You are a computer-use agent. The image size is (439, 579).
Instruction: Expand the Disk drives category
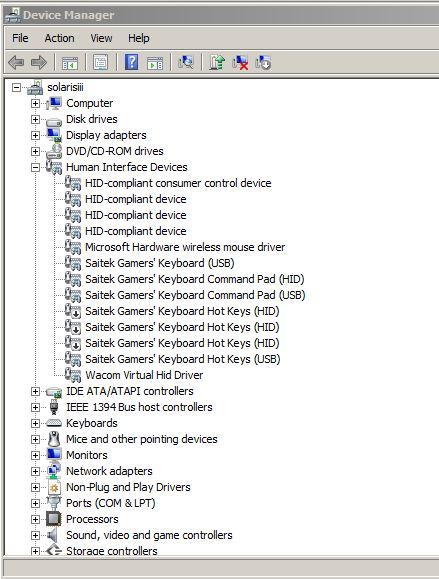pyautogui.click(x=35, y=119)
